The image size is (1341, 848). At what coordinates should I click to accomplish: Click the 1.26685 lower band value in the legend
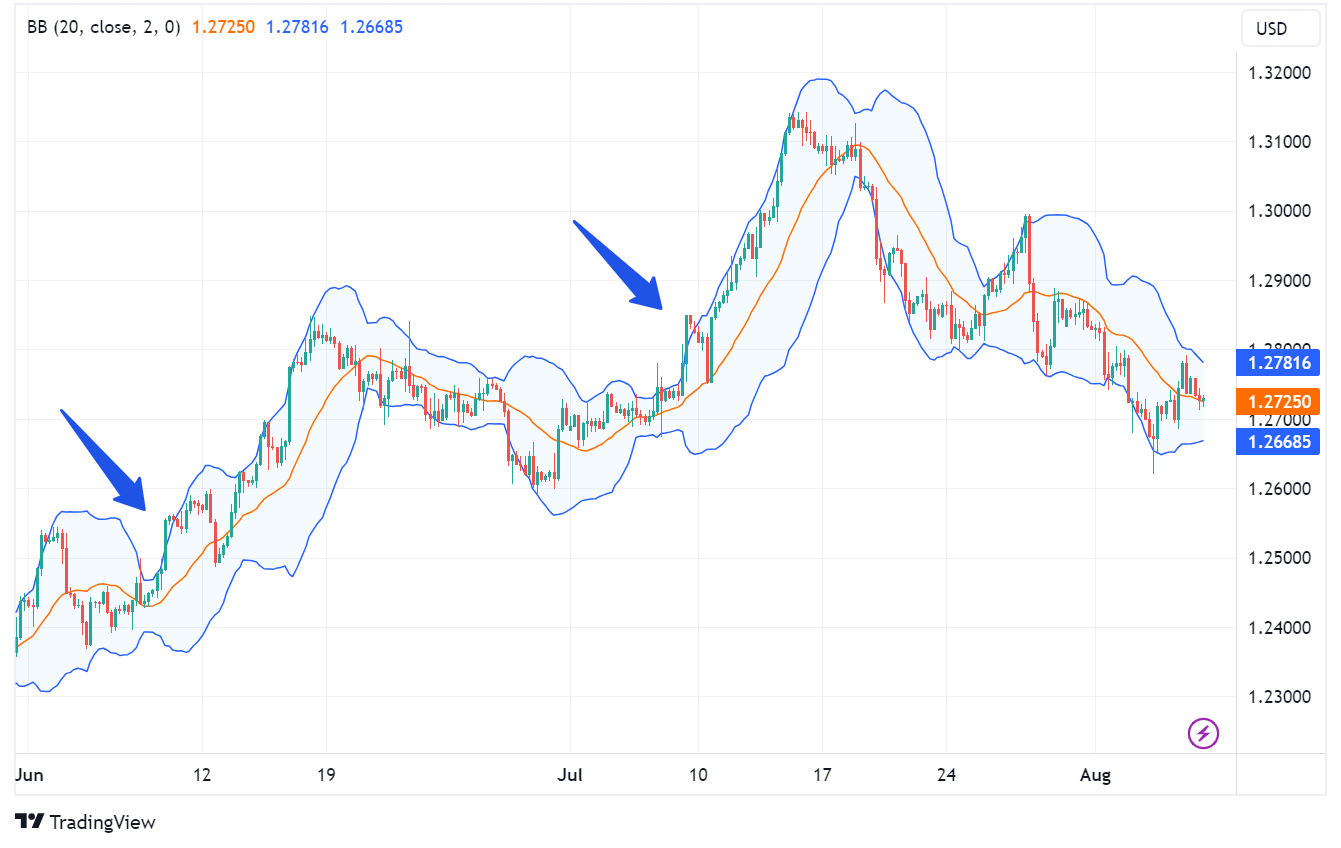[372, 27]
